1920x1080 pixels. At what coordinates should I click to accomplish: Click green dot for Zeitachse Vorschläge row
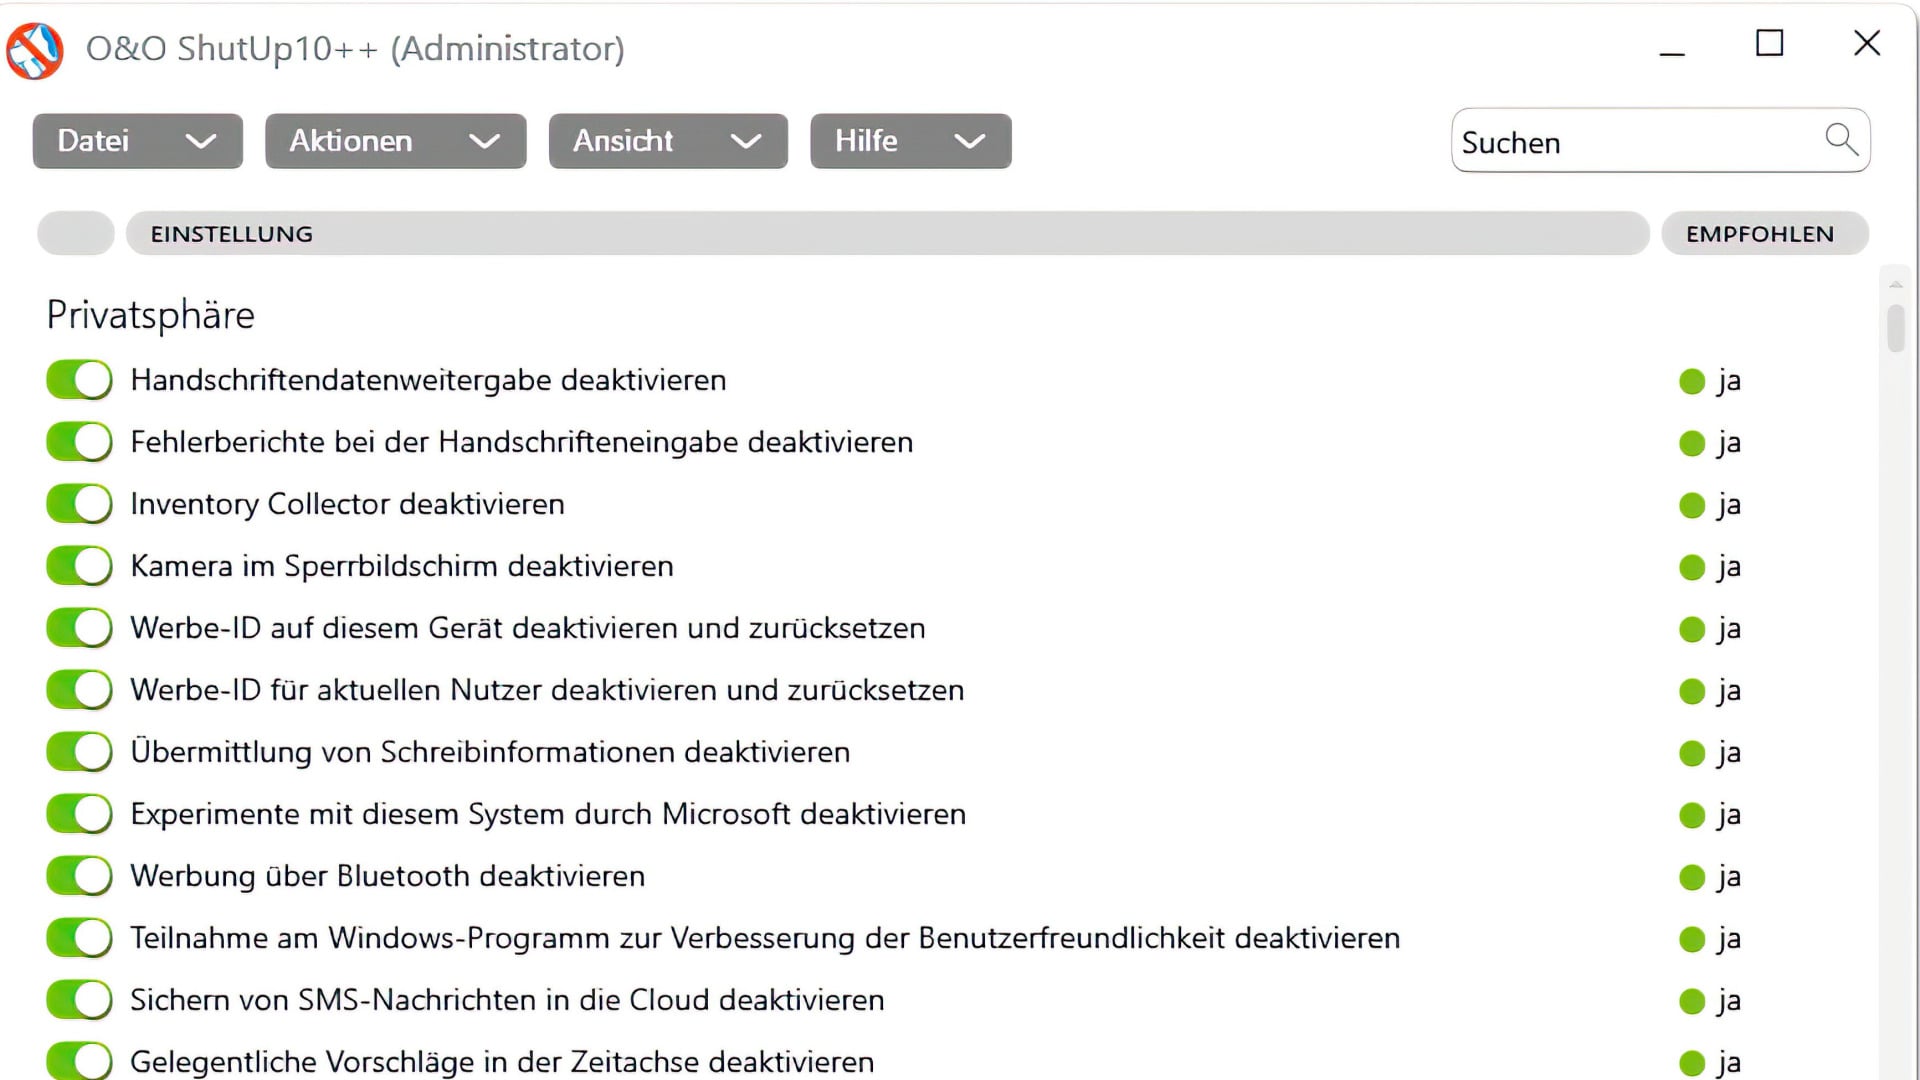(x=1692, y=1063)
